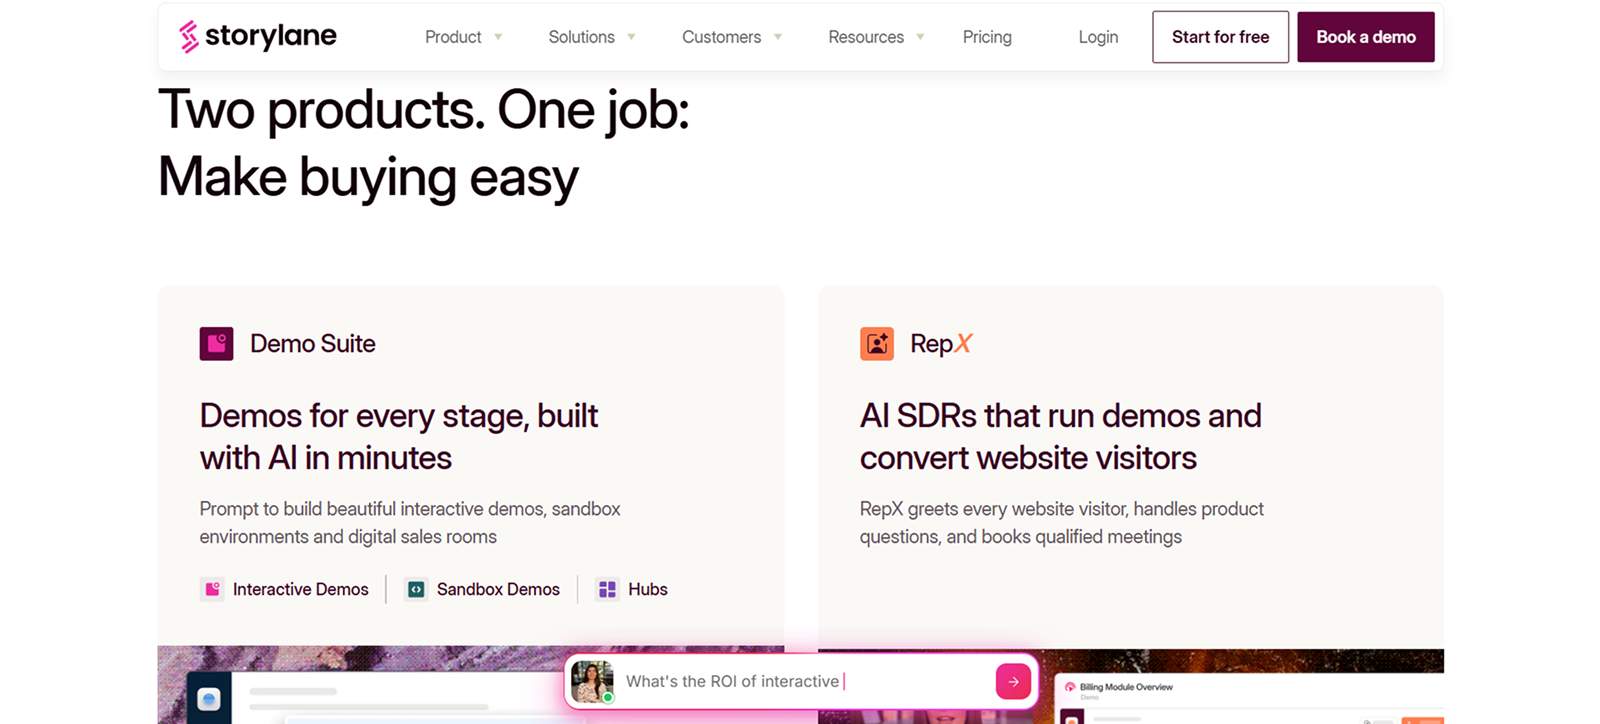Click the Start for free button
Viewport: 1600px width, 724px height.
pos(1220,37)
